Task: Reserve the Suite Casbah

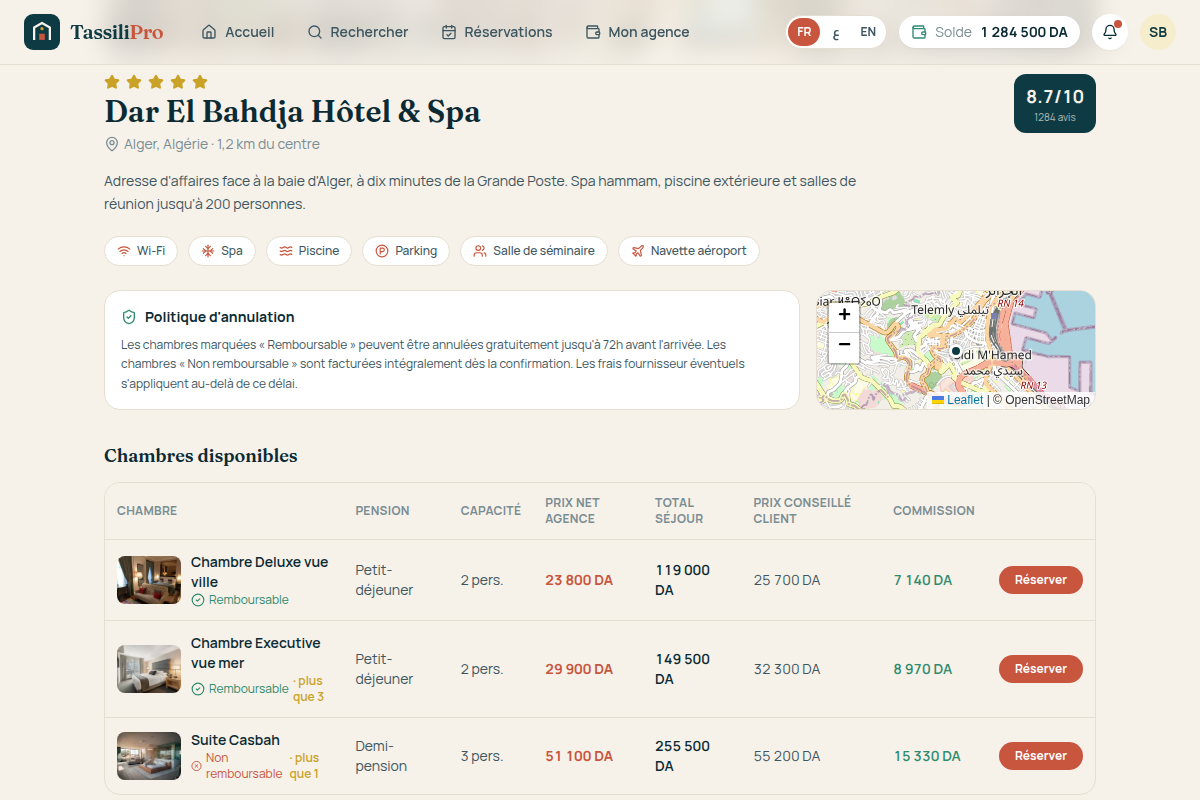Action: click(x=1041, y=756)
